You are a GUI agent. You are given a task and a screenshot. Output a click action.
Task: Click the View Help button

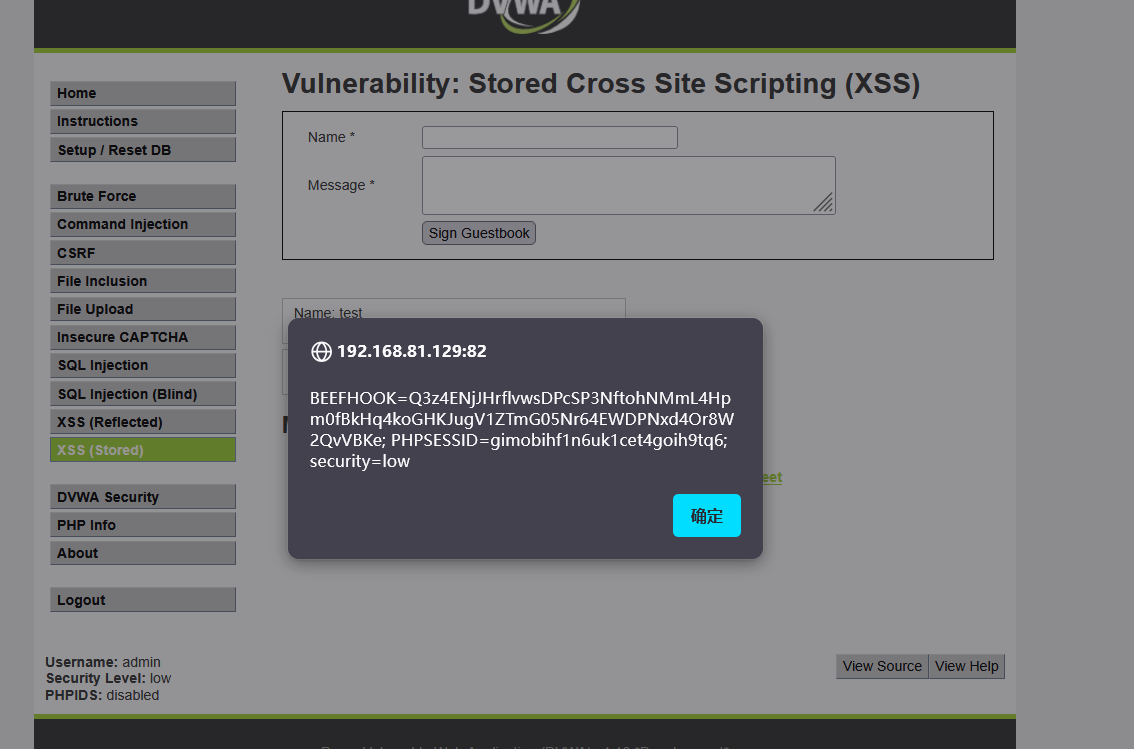(966, 666)
